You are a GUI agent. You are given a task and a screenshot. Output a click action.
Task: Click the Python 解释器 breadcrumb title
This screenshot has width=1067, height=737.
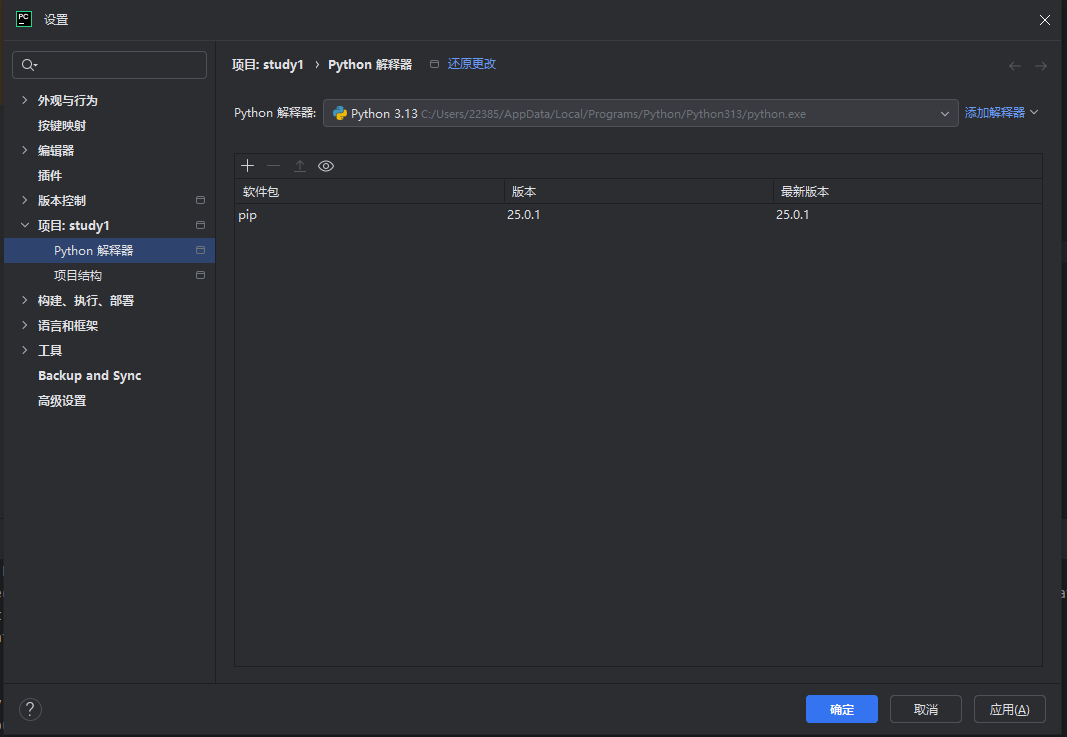(x=370, y=65)
